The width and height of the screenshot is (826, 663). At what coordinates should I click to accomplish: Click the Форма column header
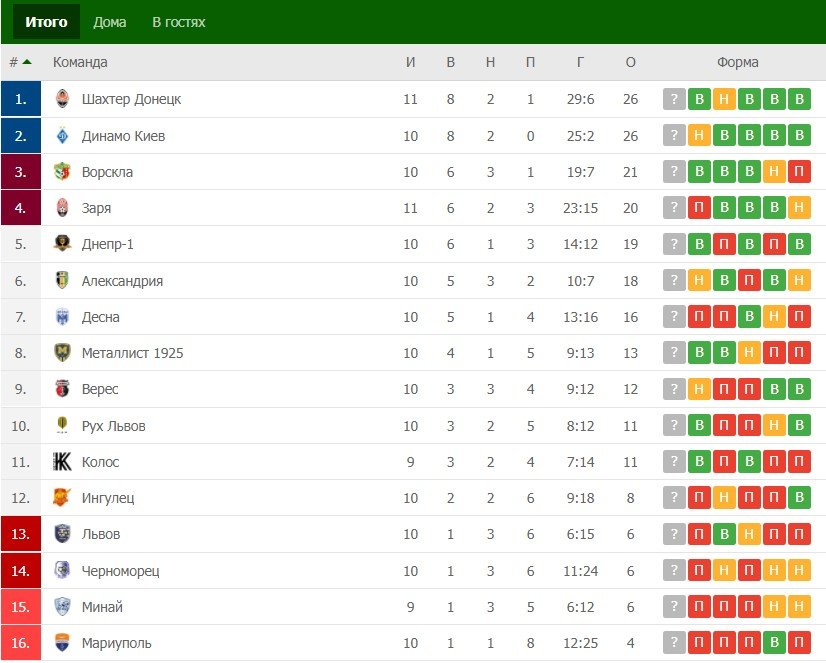(x=737, y=62)
